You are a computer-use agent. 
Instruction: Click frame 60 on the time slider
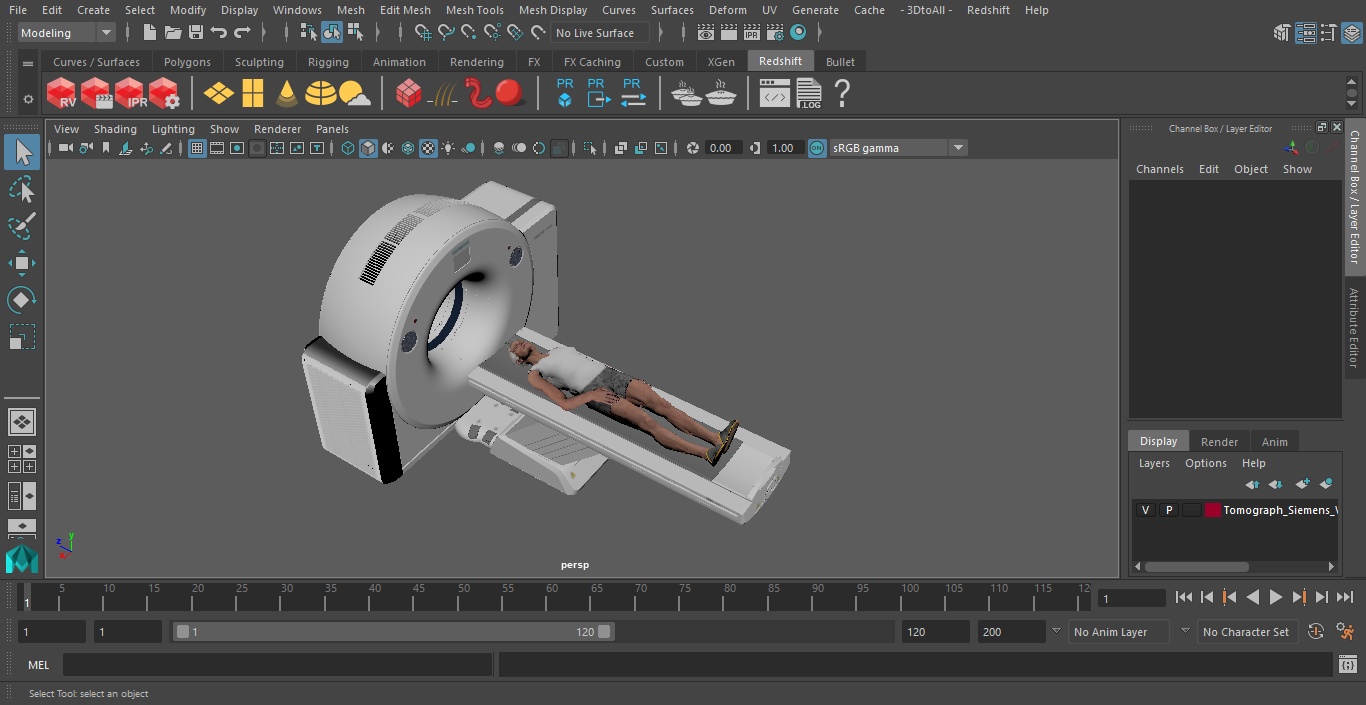[x=553, y=597]
